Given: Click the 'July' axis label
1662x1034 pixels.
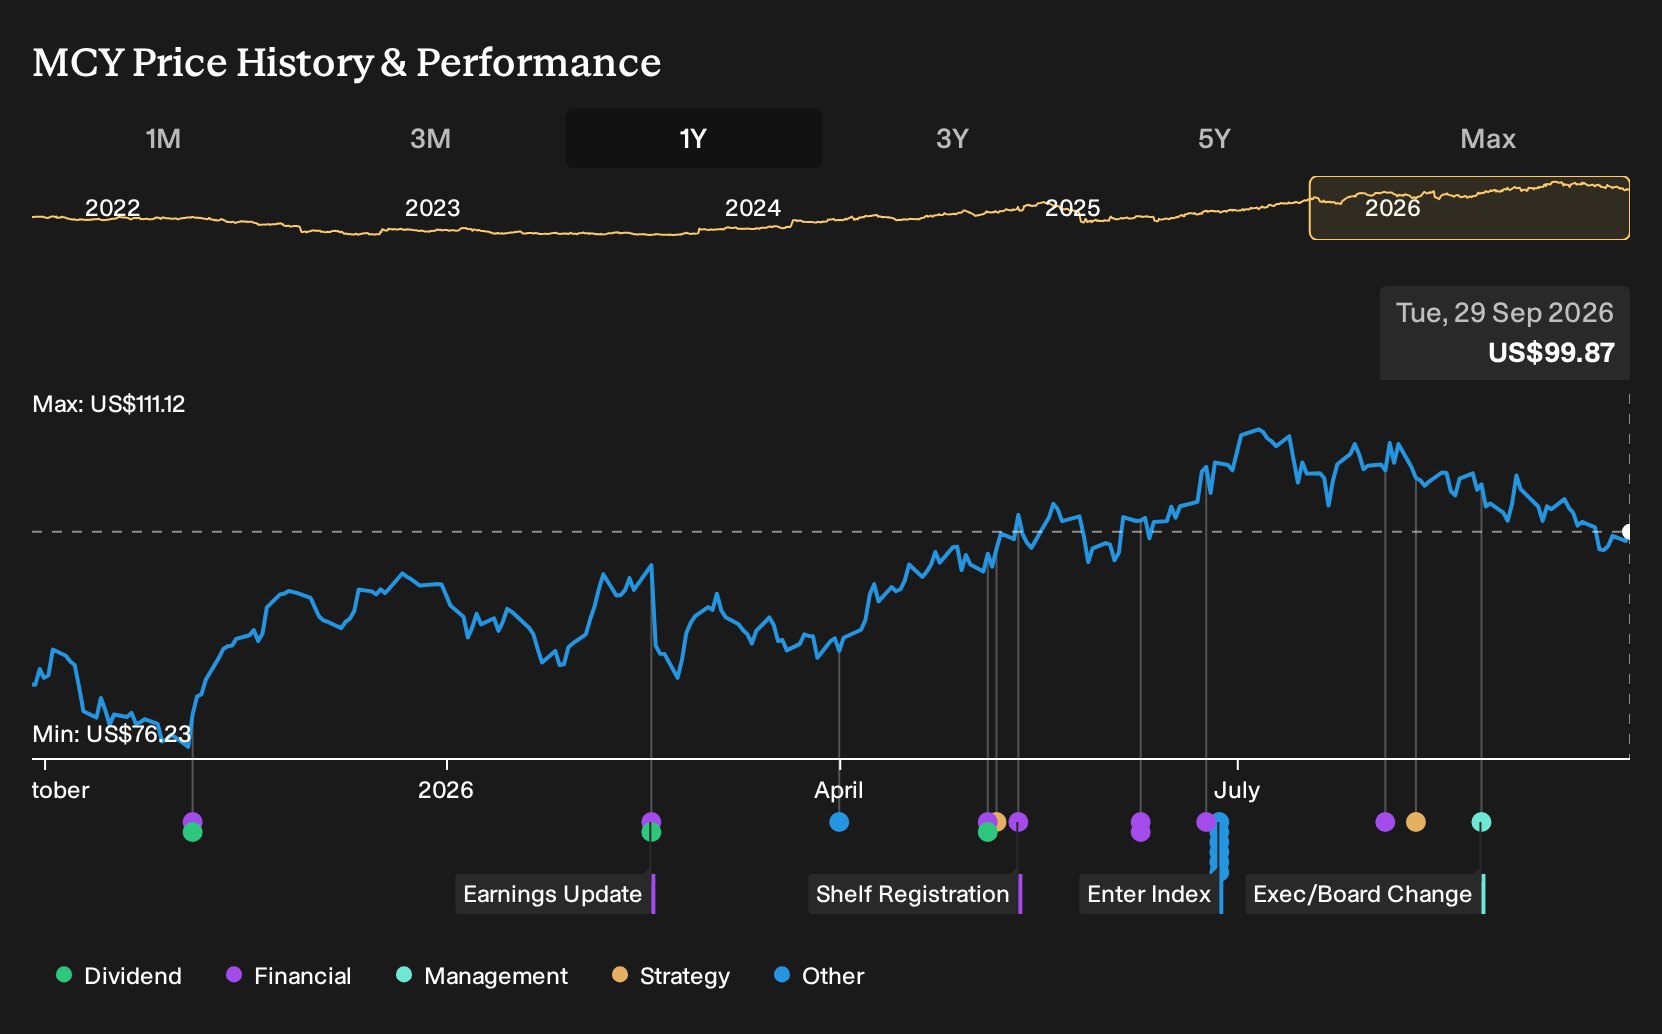Looking at the screenshot, I should 1237,790.
